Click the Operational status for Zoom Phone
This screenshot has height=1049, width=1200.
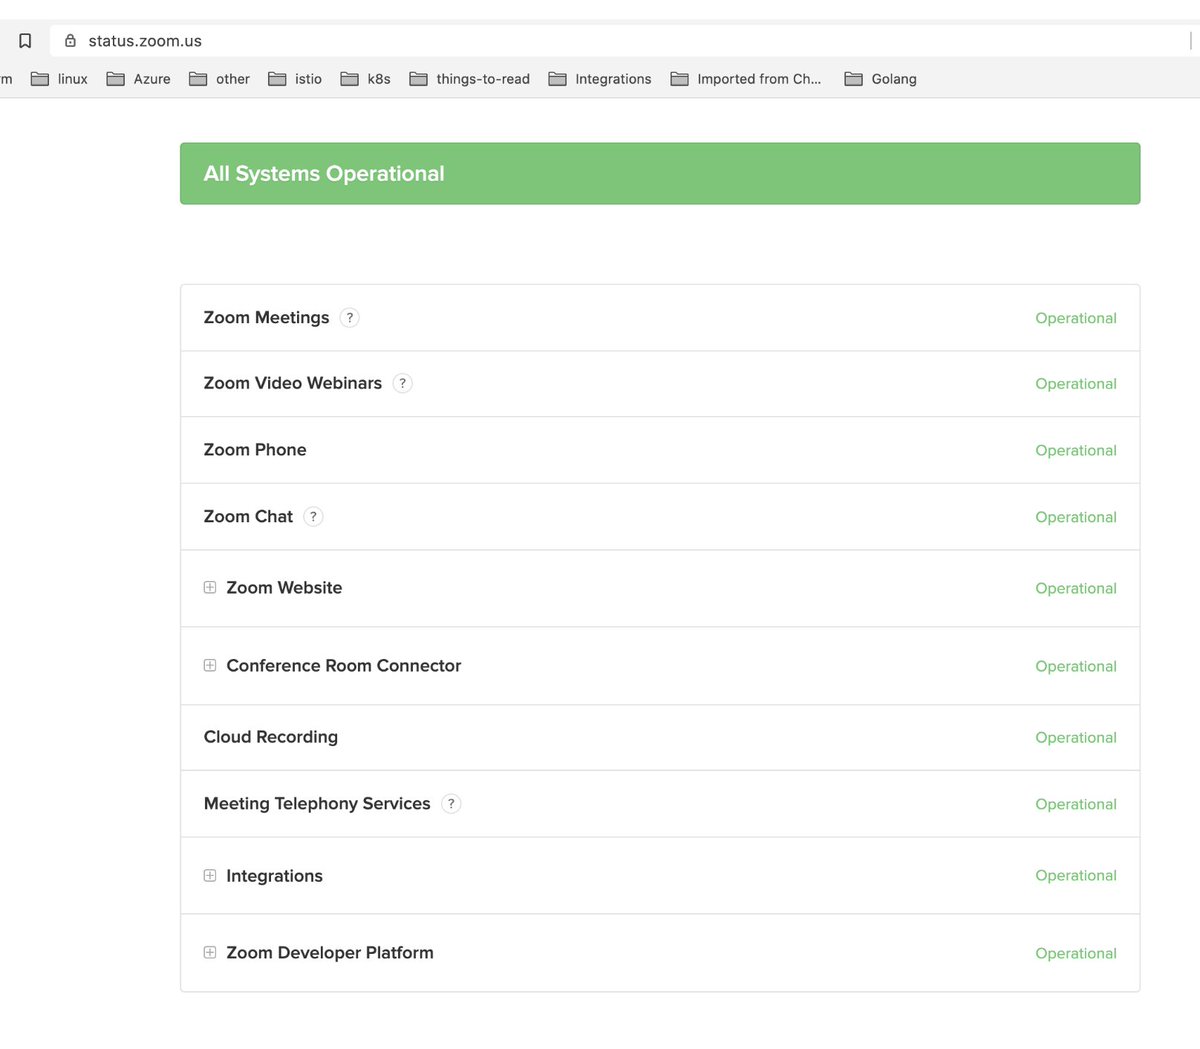pos(1076,451)
